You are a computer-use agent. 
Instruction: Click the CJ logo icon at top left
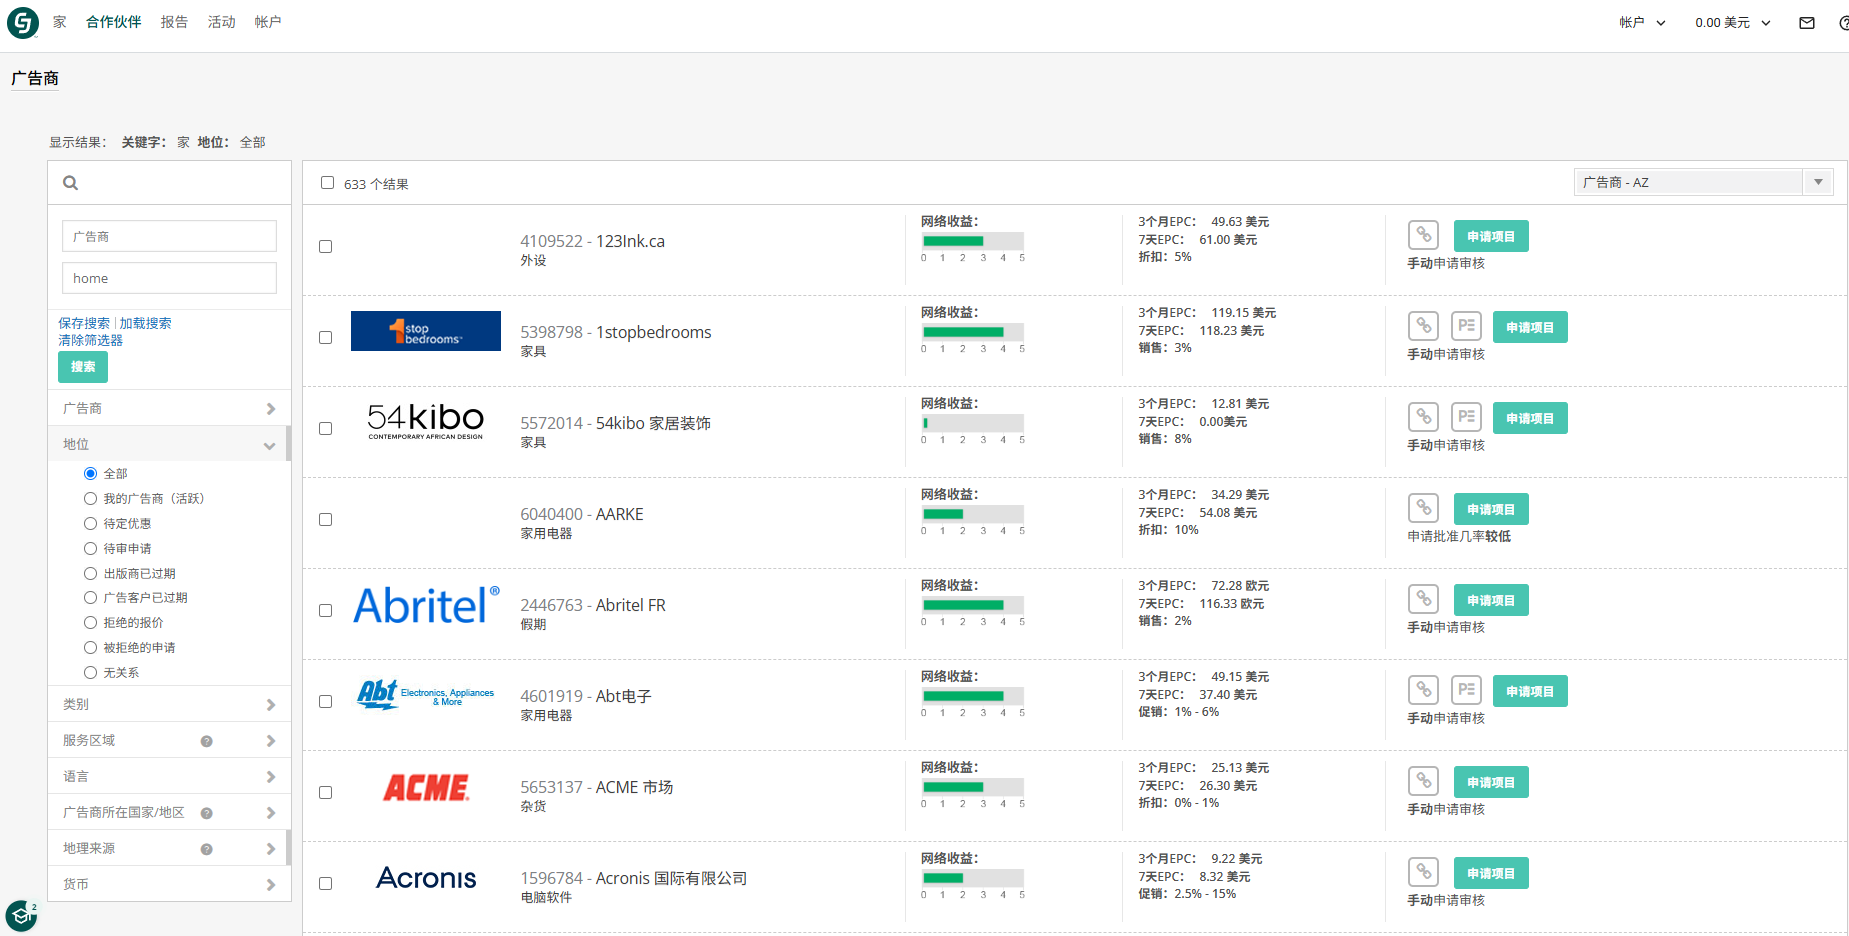click(x=22, y=22)
